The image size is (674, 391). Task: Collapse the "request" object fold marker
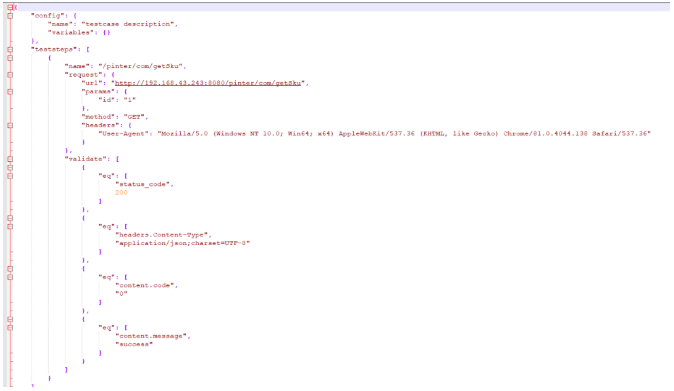point(10,75)
